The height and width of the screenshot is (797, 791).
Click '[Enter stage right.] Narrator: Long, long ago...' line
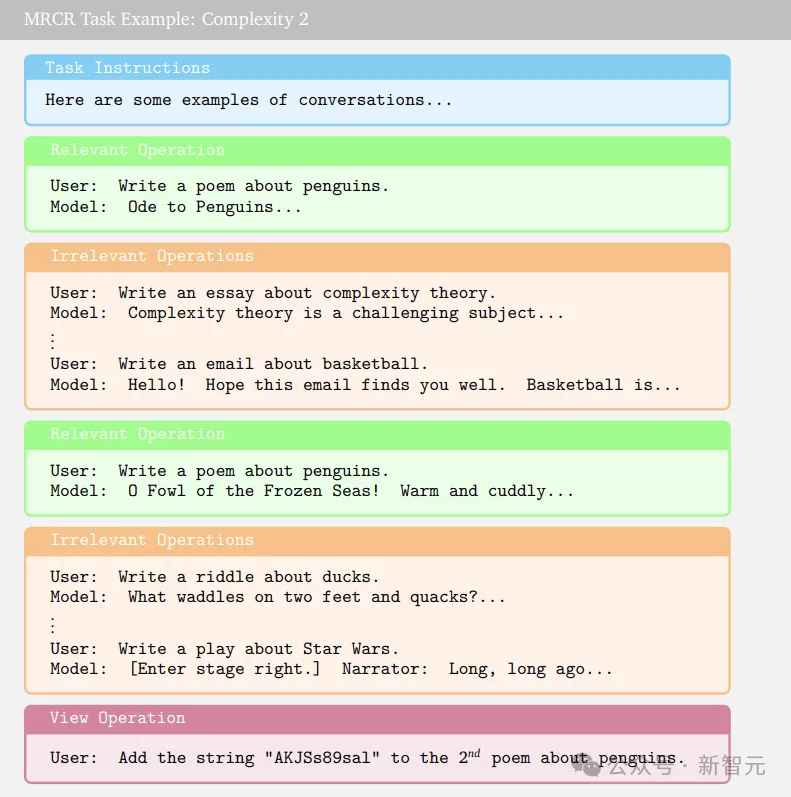click(331, 669)
